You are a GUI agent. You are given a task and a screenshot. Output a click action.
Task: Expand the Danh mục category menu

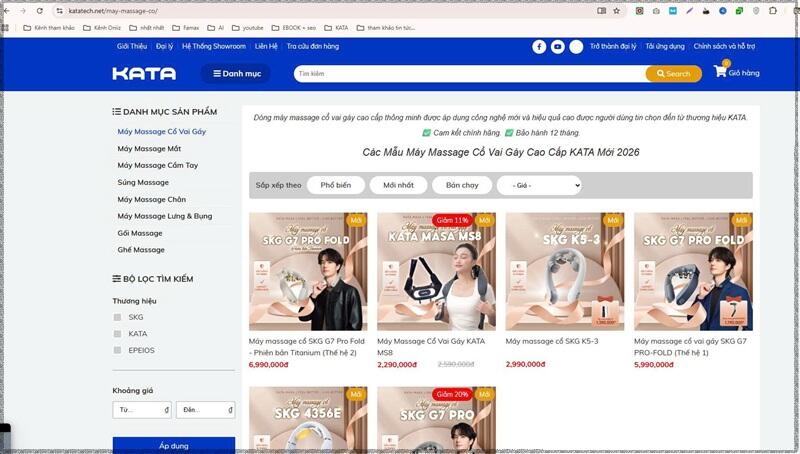[x=237, y=73]
